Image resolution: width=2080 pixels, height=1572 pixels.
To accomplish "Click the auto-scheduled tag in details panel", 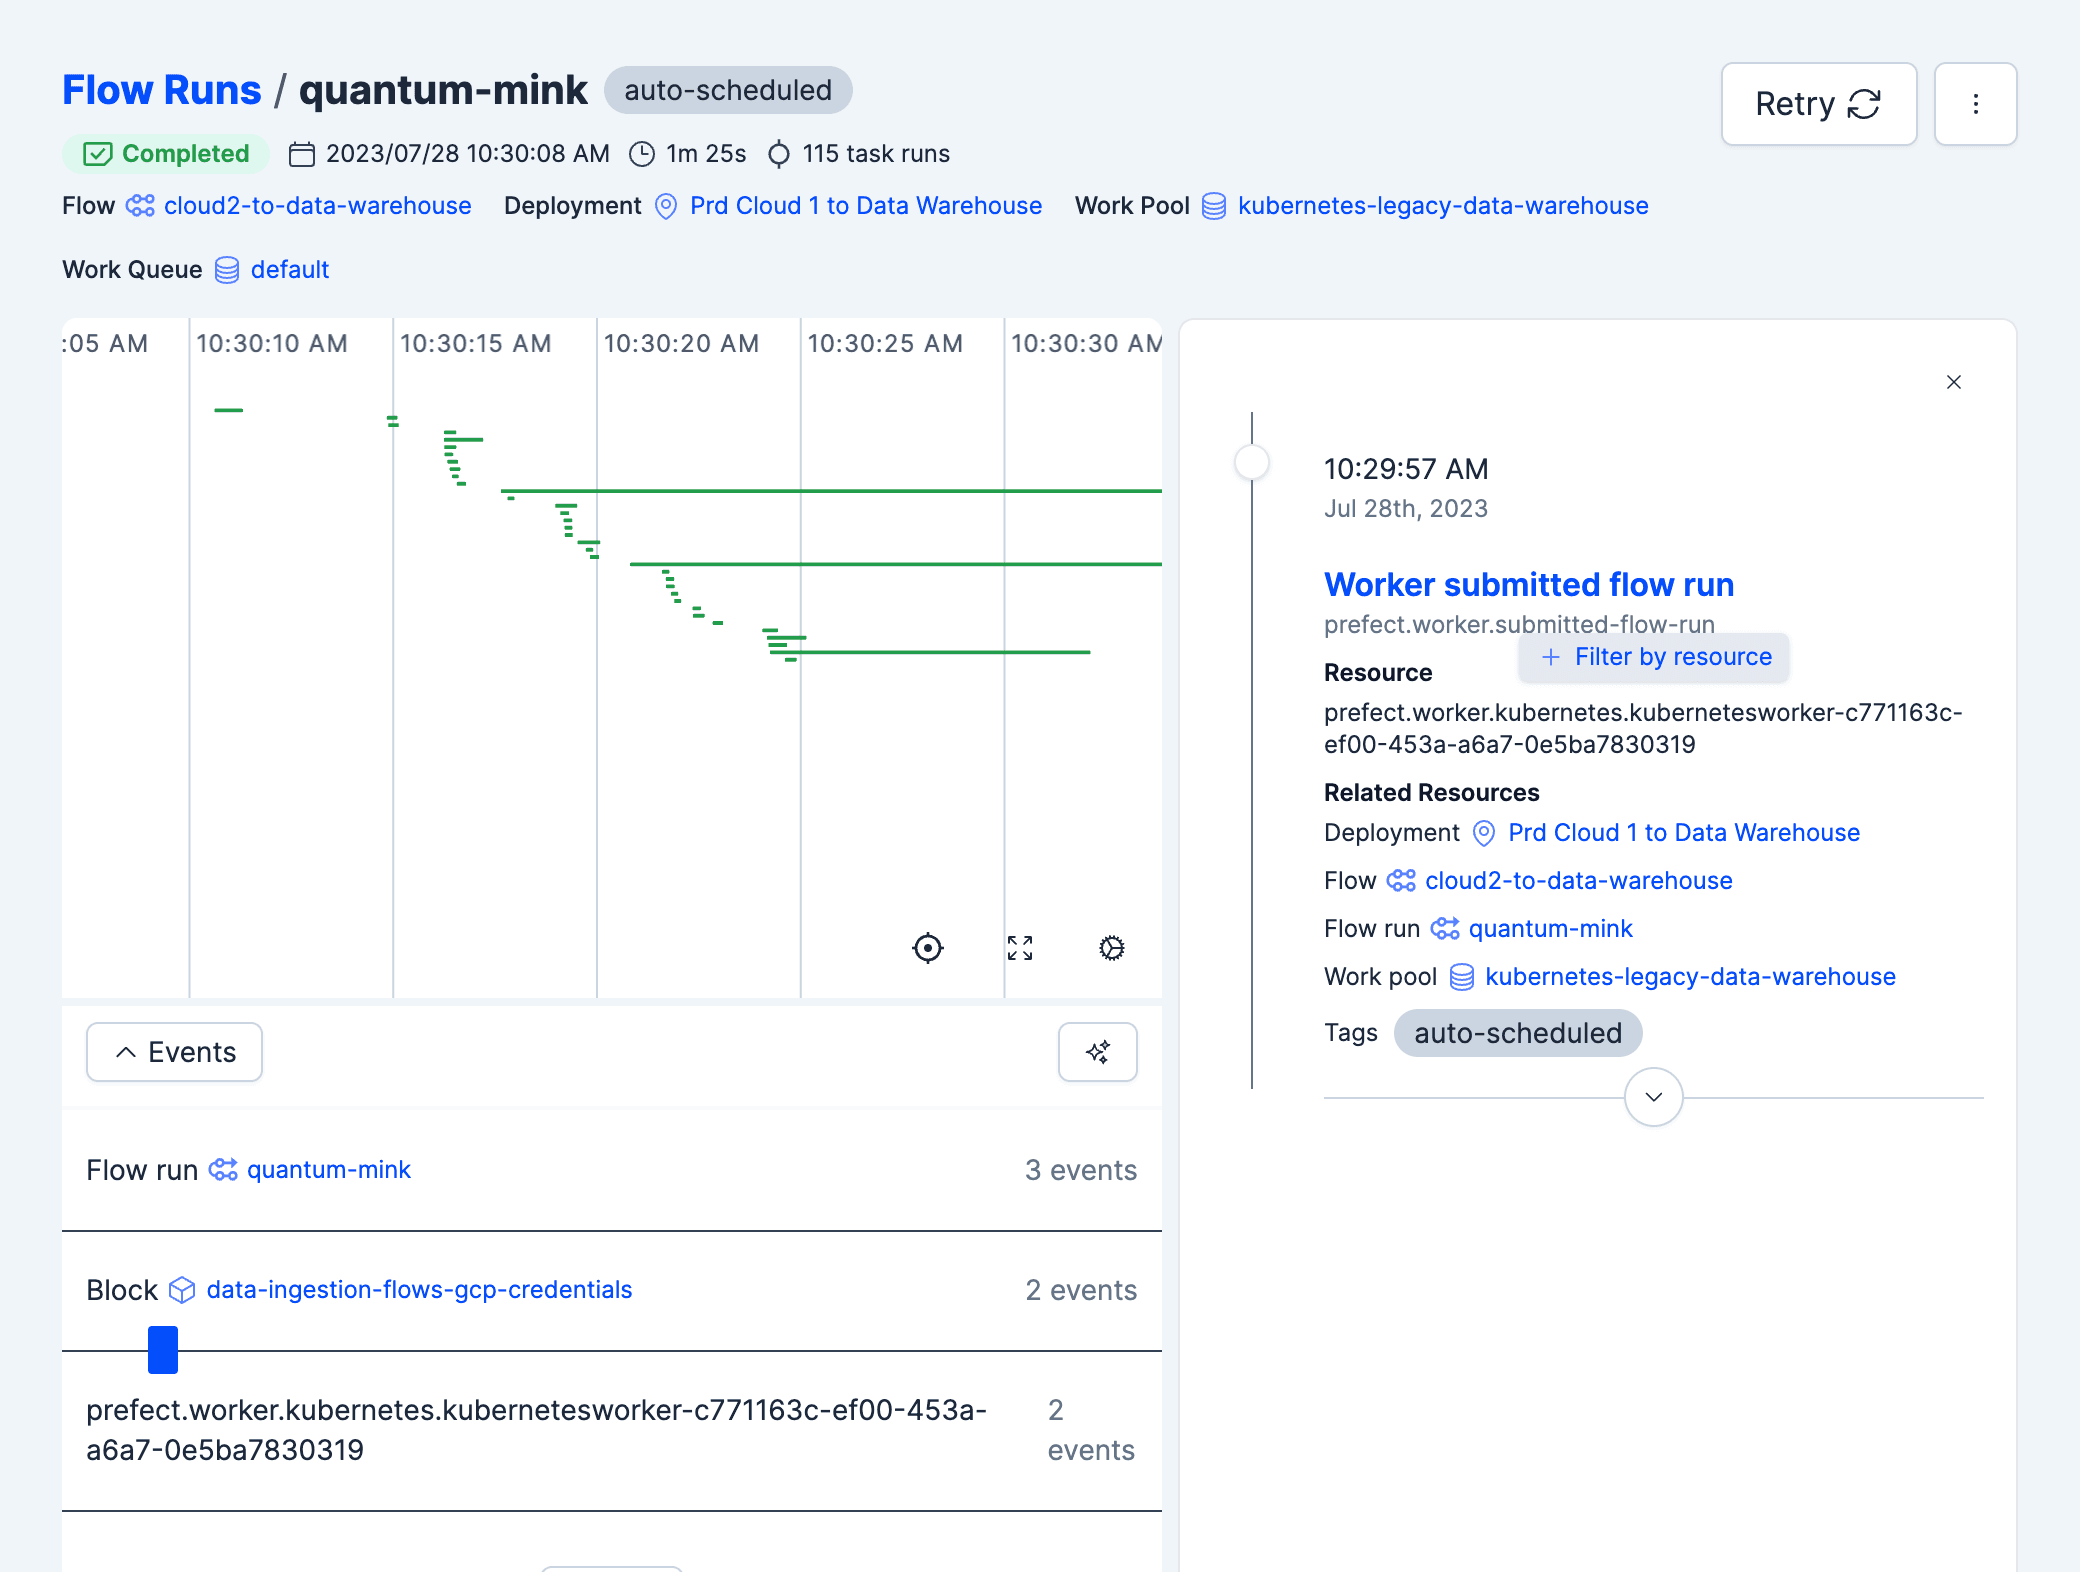I will click(x=1517, y=1032).
